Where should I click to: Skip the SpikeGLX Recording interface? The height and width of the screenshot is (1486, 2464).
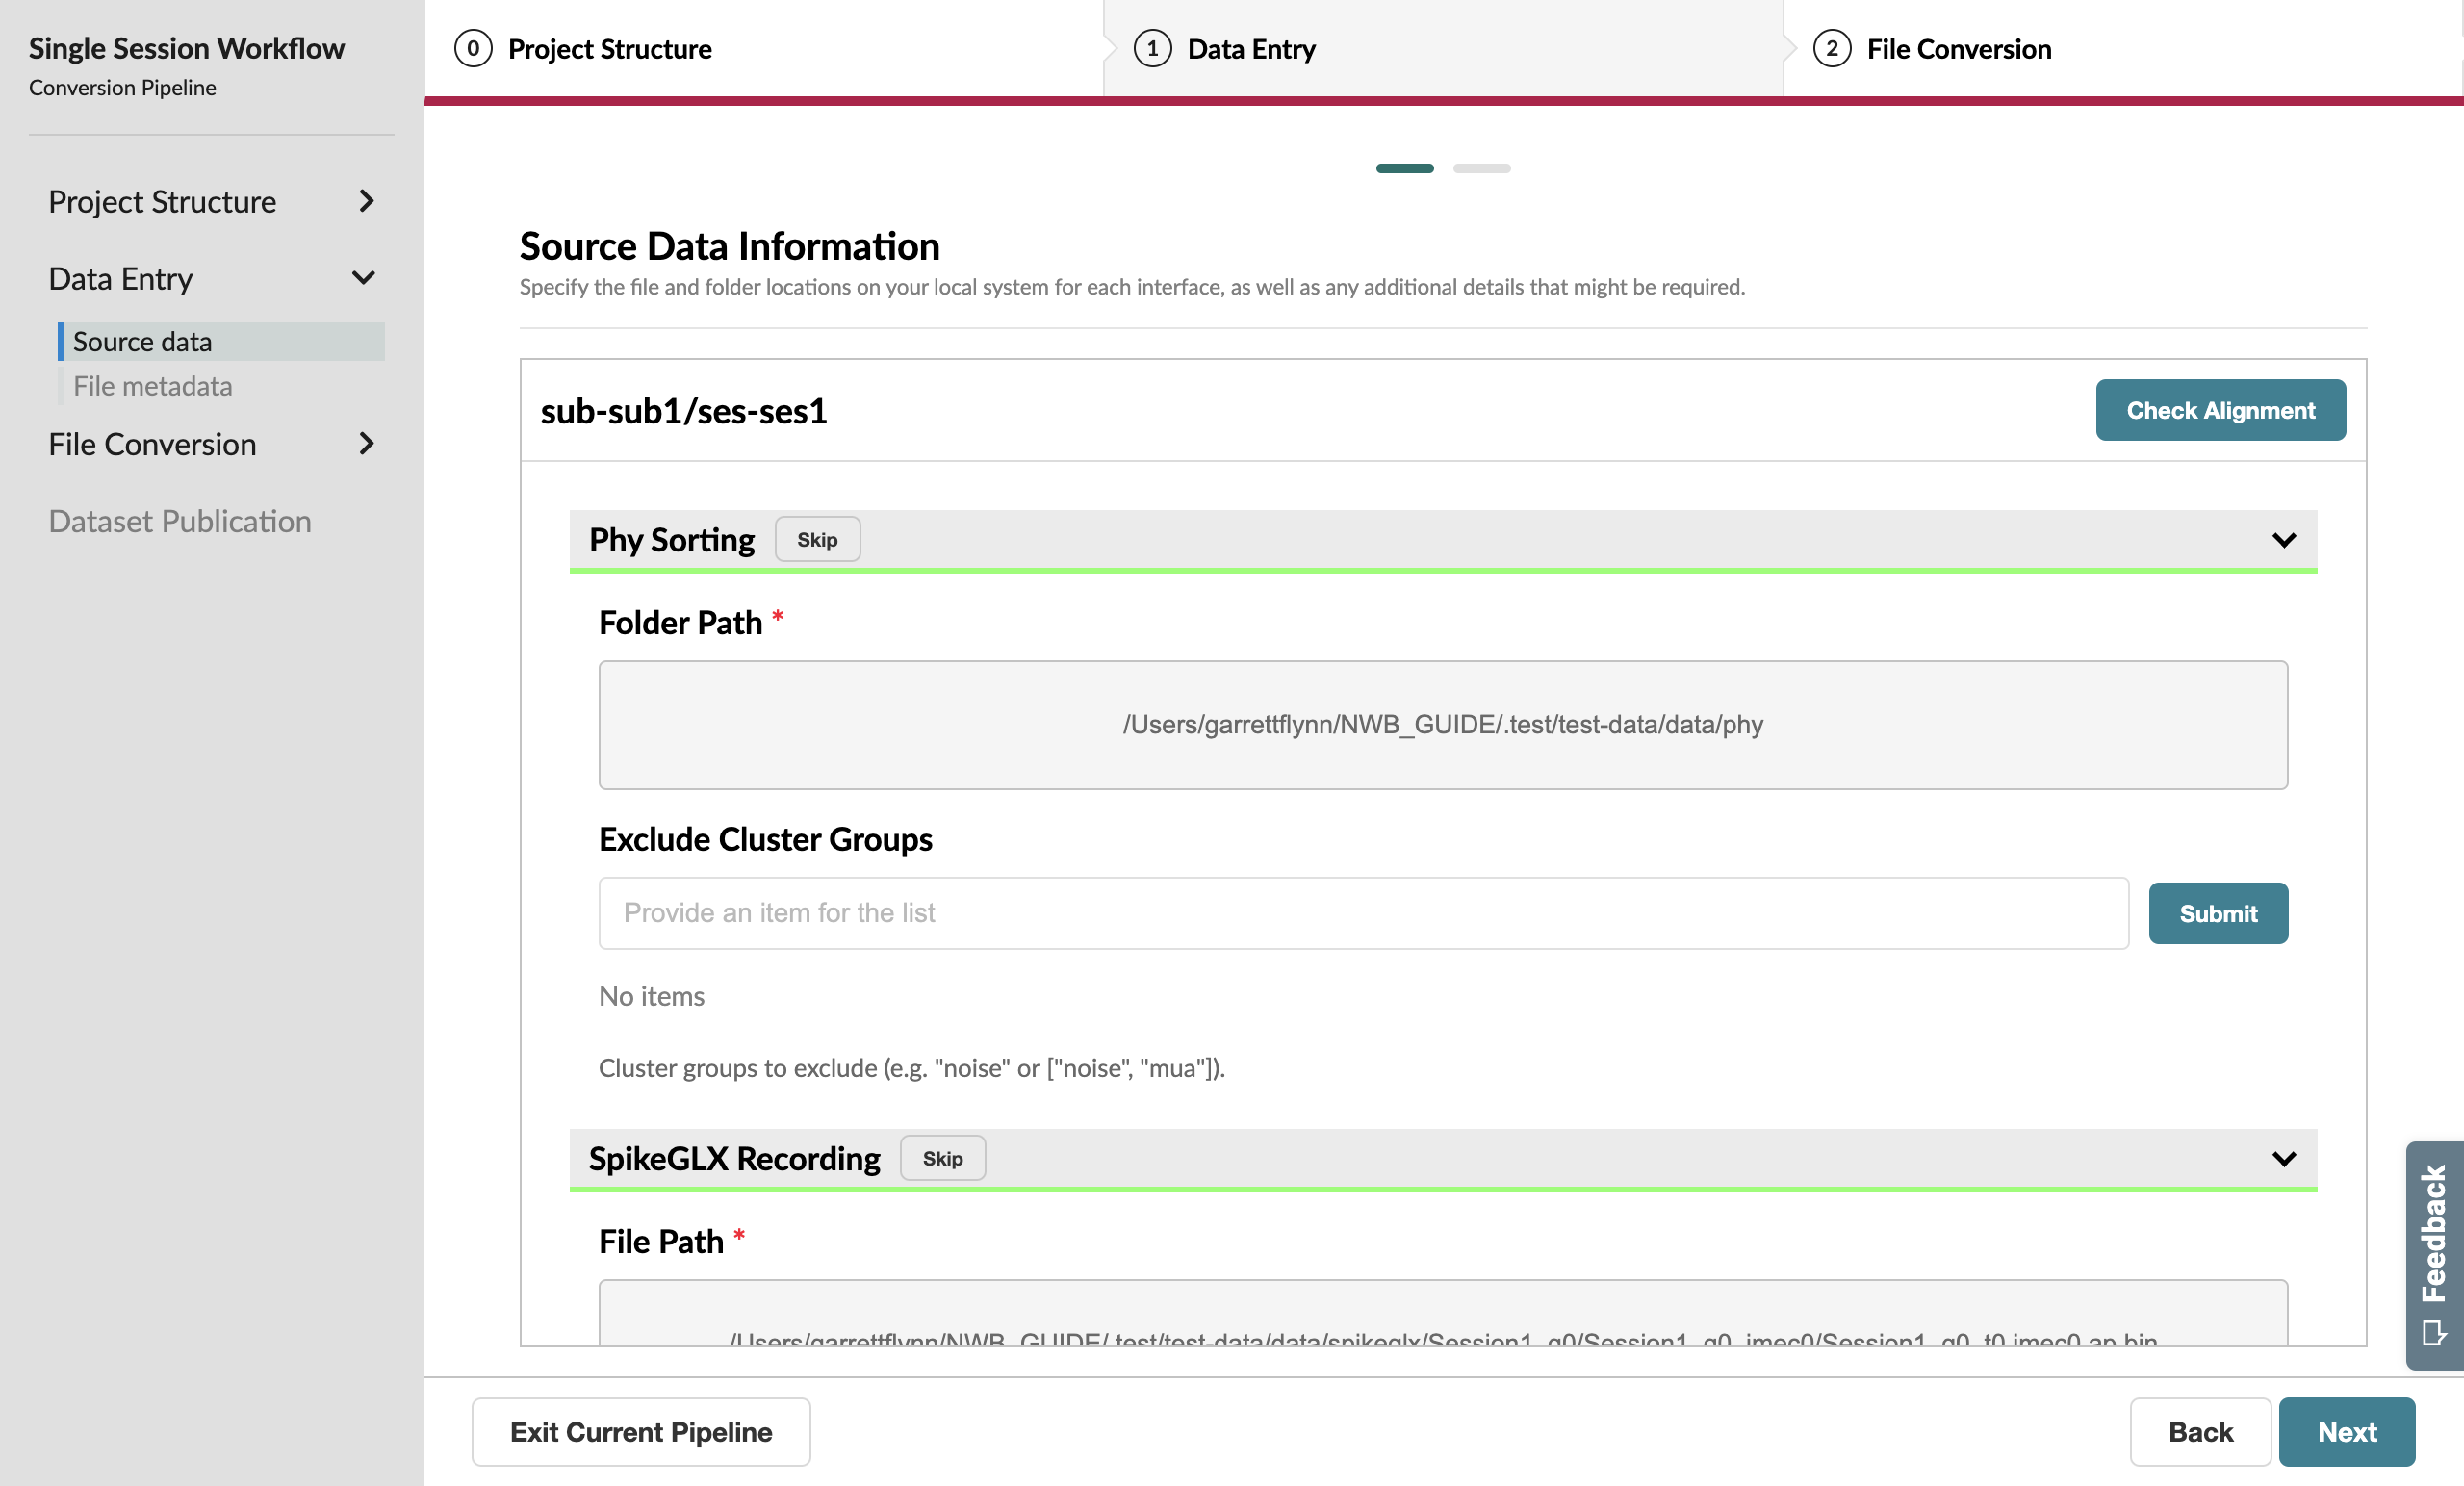coord(942,1159)
